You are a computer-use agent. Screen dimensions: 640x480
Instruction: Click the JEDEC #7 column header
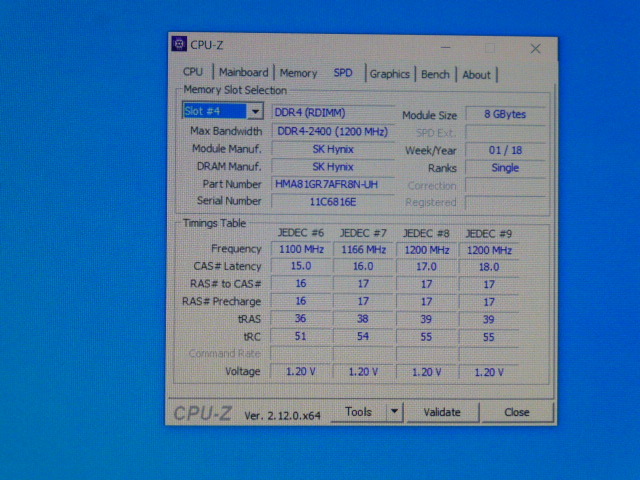pos(363,233)
